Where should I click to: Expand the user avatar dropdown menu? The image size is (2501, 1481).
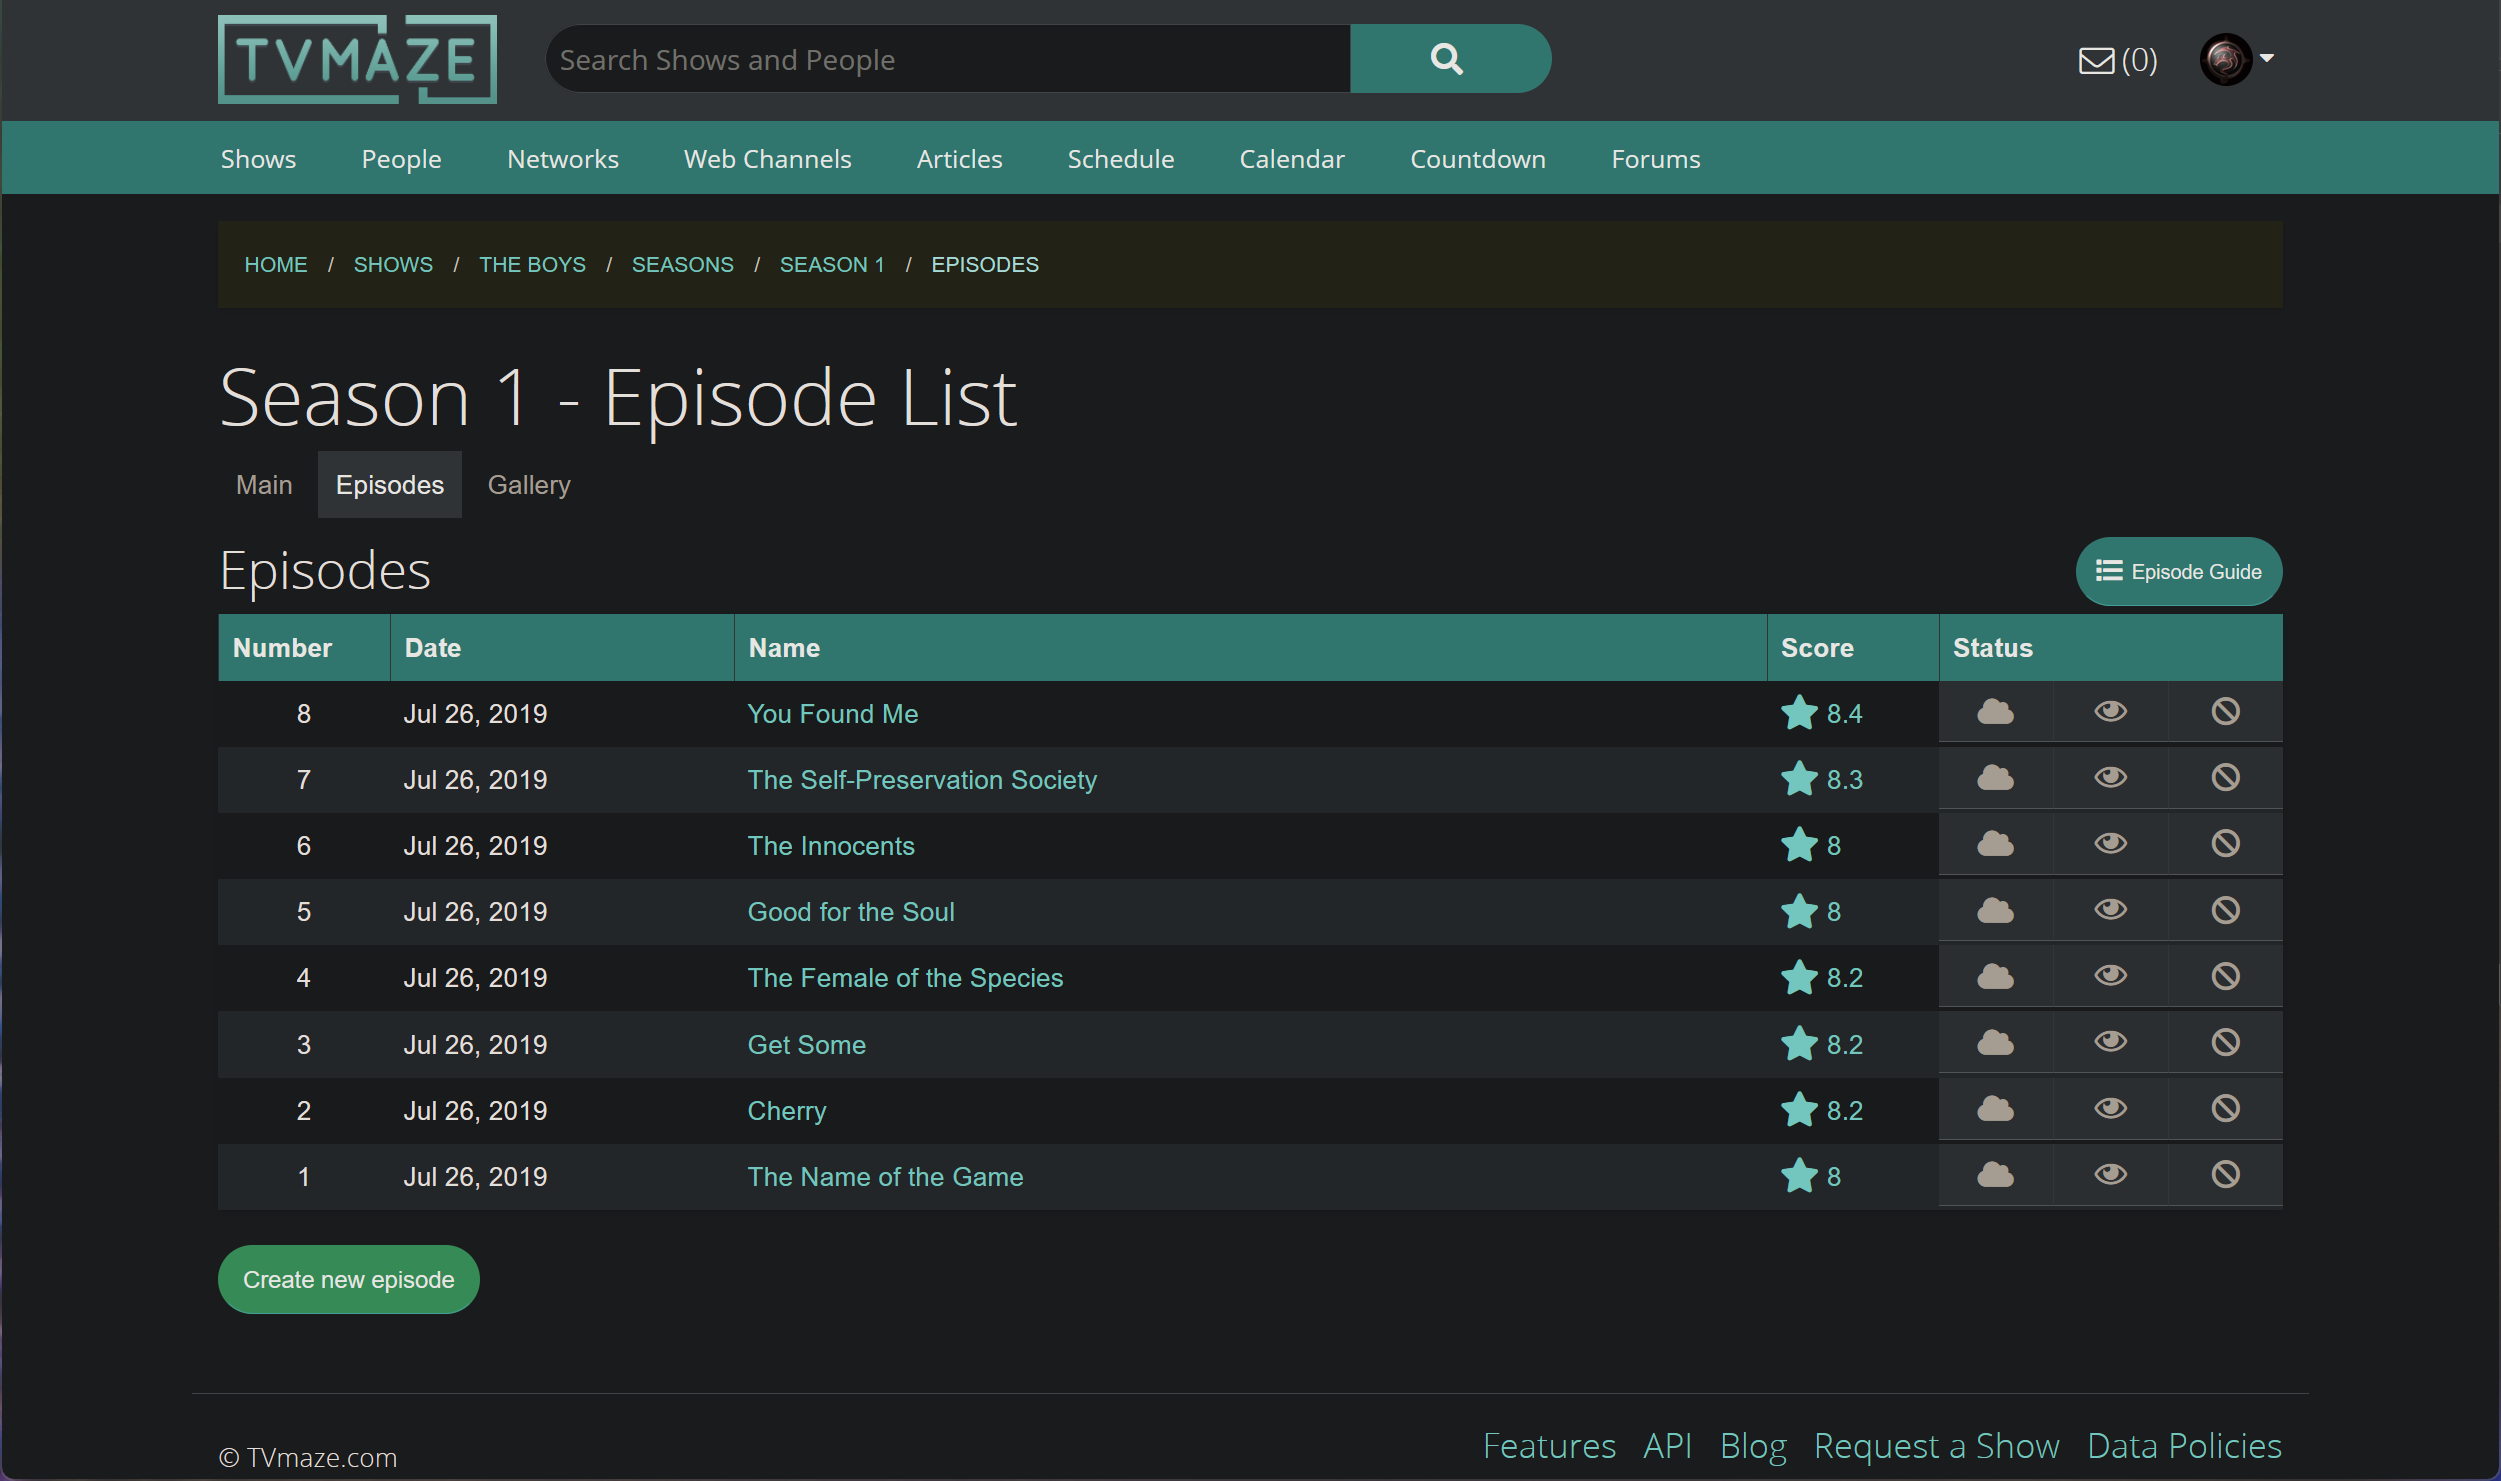pyautogui.click(x=2238, y=59)
